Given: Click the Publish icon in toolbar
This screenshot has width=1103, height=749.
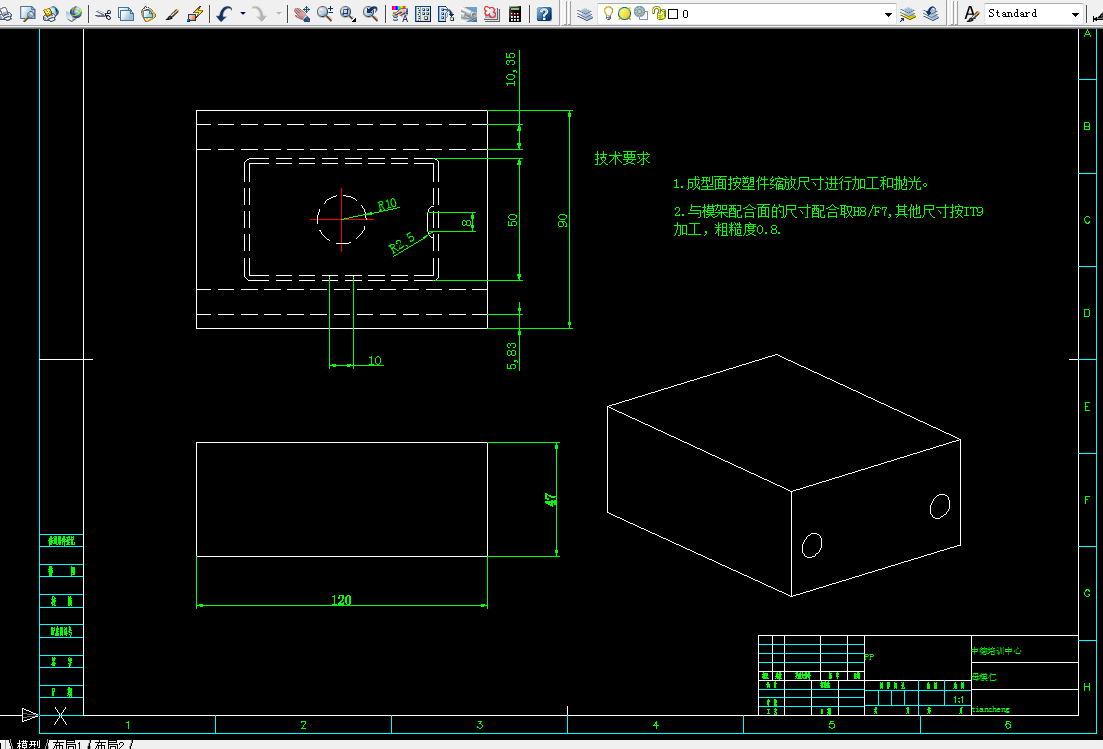Looking at the screenshot, I should point(51,13).
